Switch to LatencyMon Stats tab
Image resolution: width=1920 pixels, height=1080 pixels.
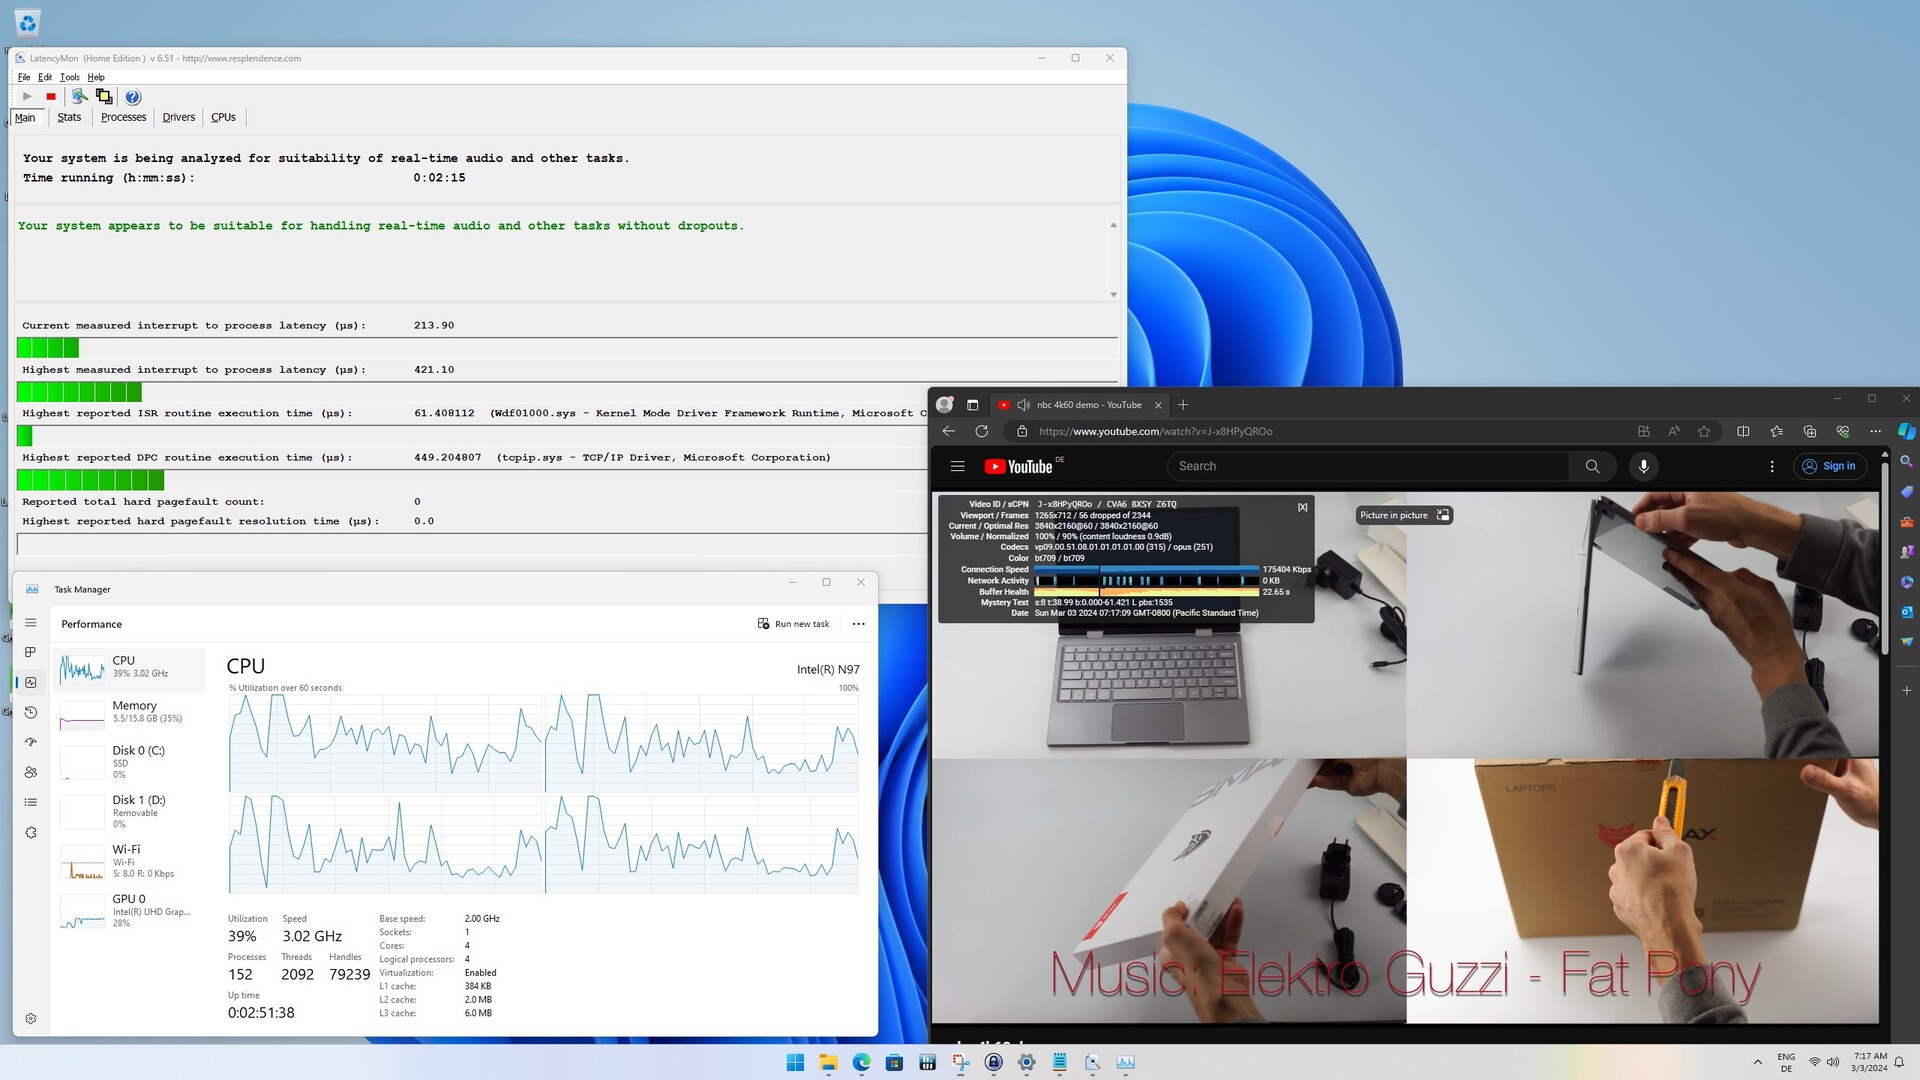tap(69, 117)
